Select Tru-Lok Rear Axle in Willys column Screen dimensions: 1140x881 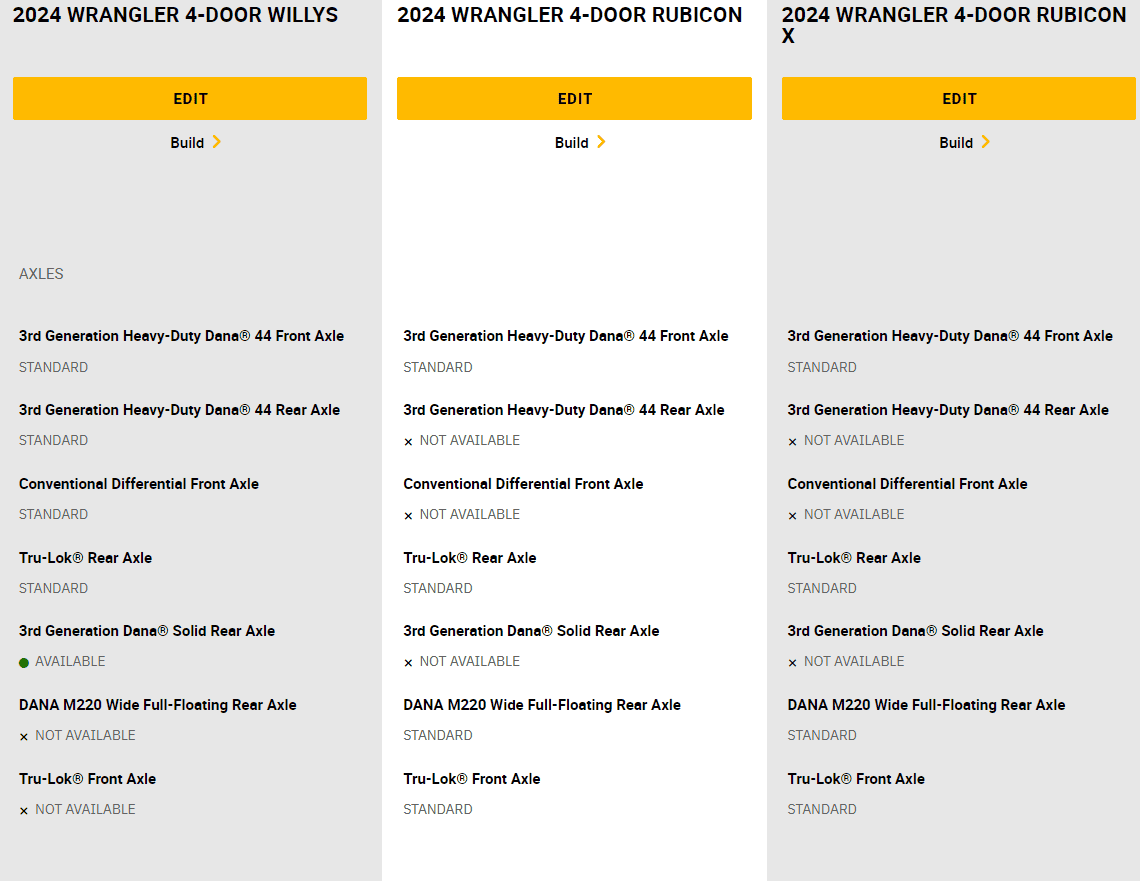(86, 558)
